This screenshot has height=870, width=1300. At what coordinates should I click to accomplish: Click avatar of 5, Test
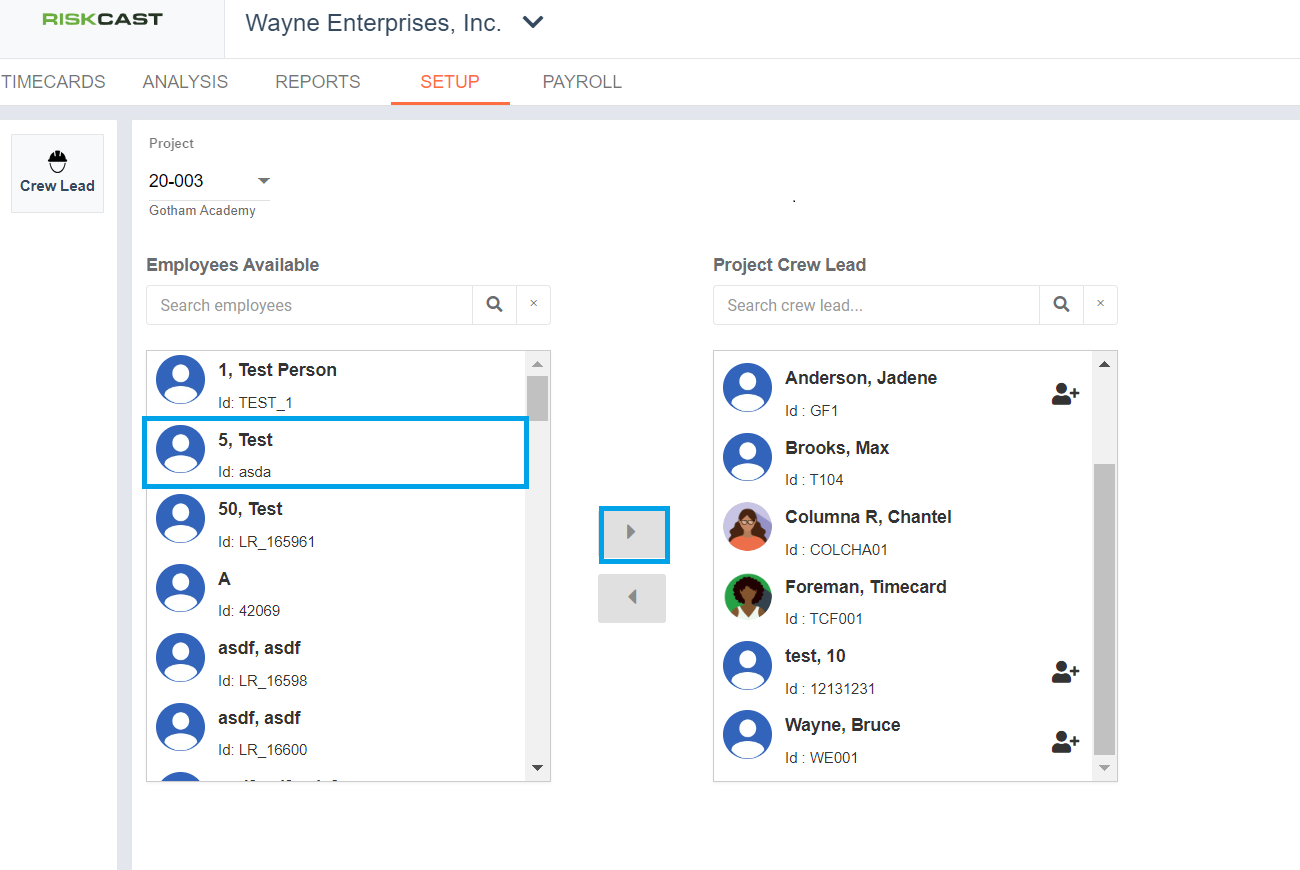[x=181, y=449]
